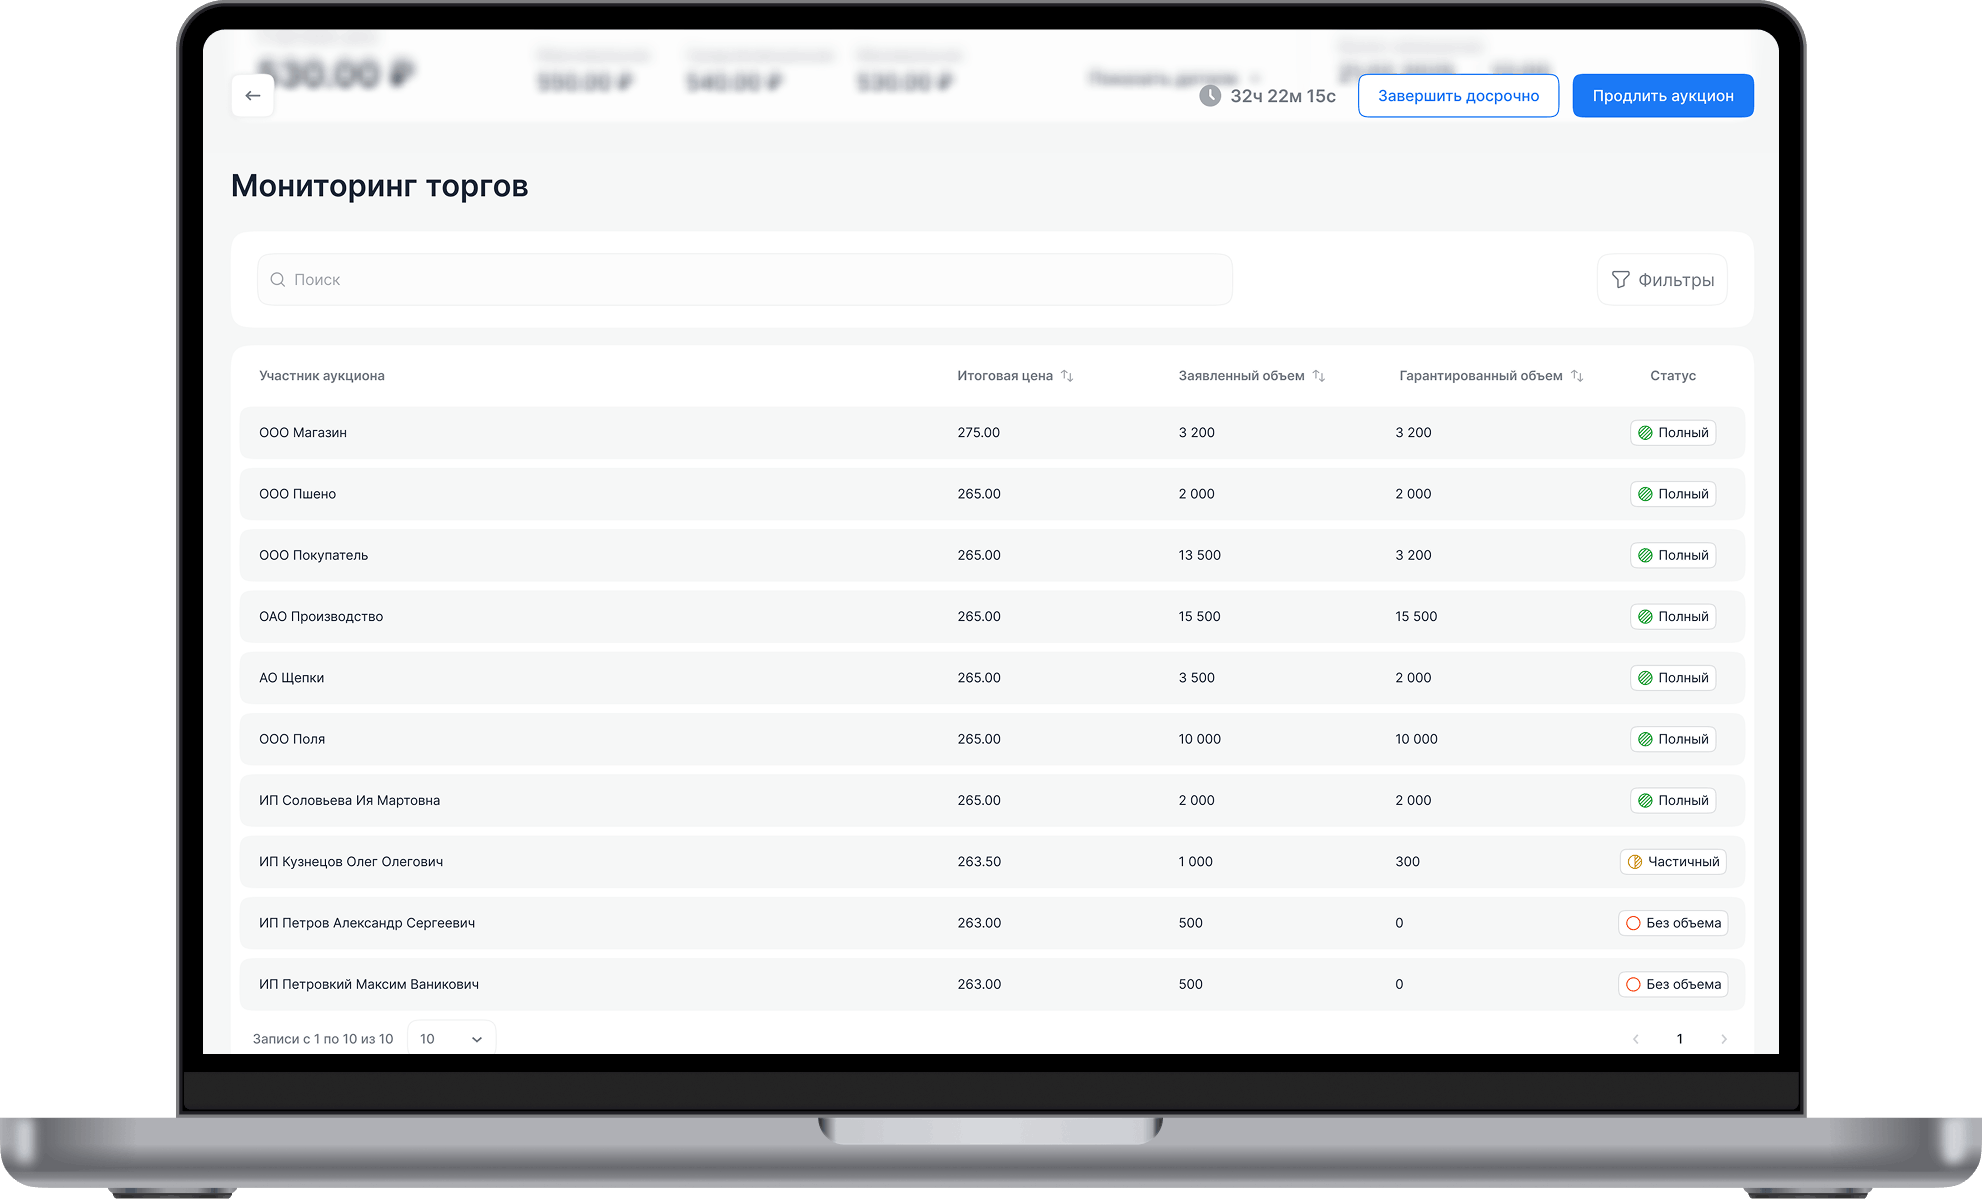This screenshot has height=1199, width=1982.
Task: Select page number 1
Action: [1680, 1039]
